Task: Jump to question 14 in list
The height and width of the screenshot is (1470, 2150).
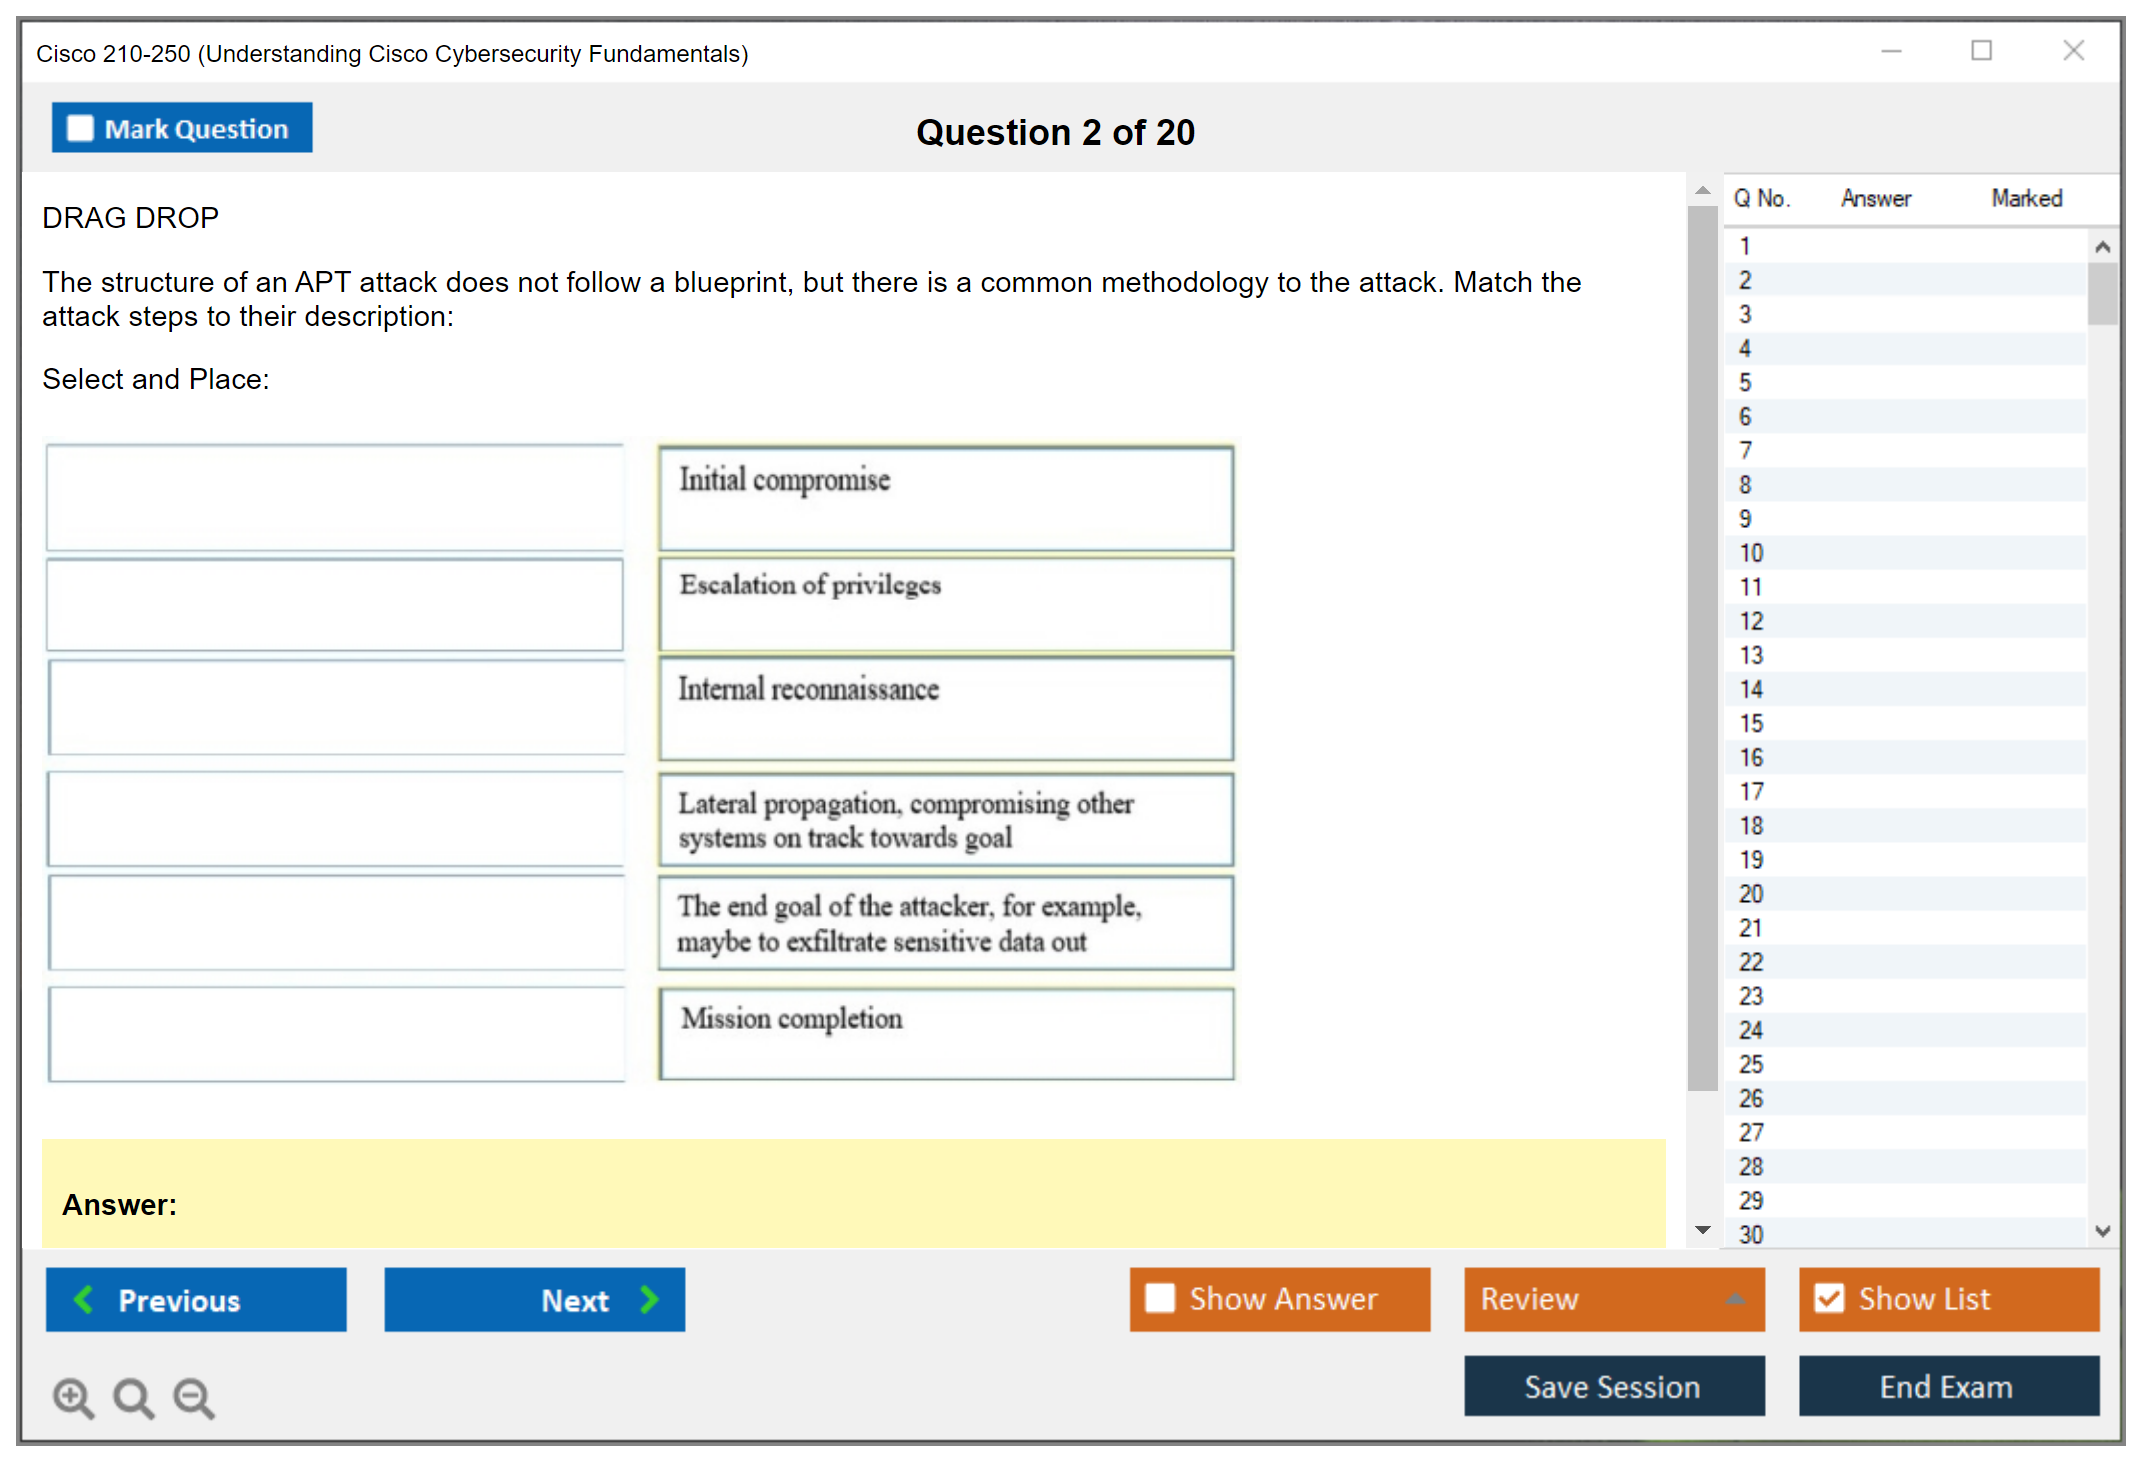Action: [x=1751, y=689]
